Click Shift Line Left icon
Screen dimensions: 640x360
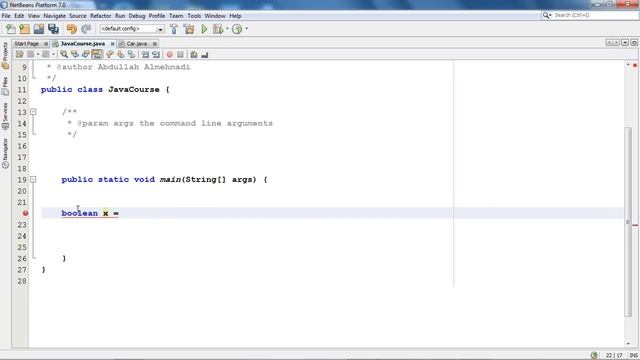coord(145,54)
